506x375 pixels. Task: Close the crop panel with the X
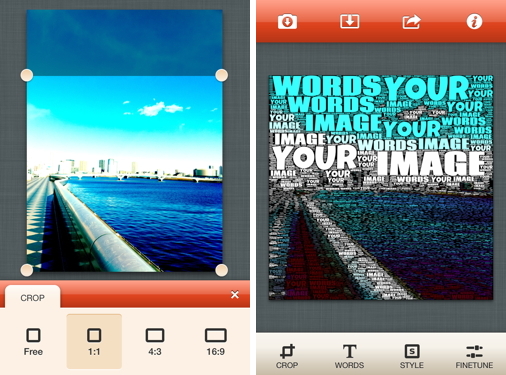[235, 295]
